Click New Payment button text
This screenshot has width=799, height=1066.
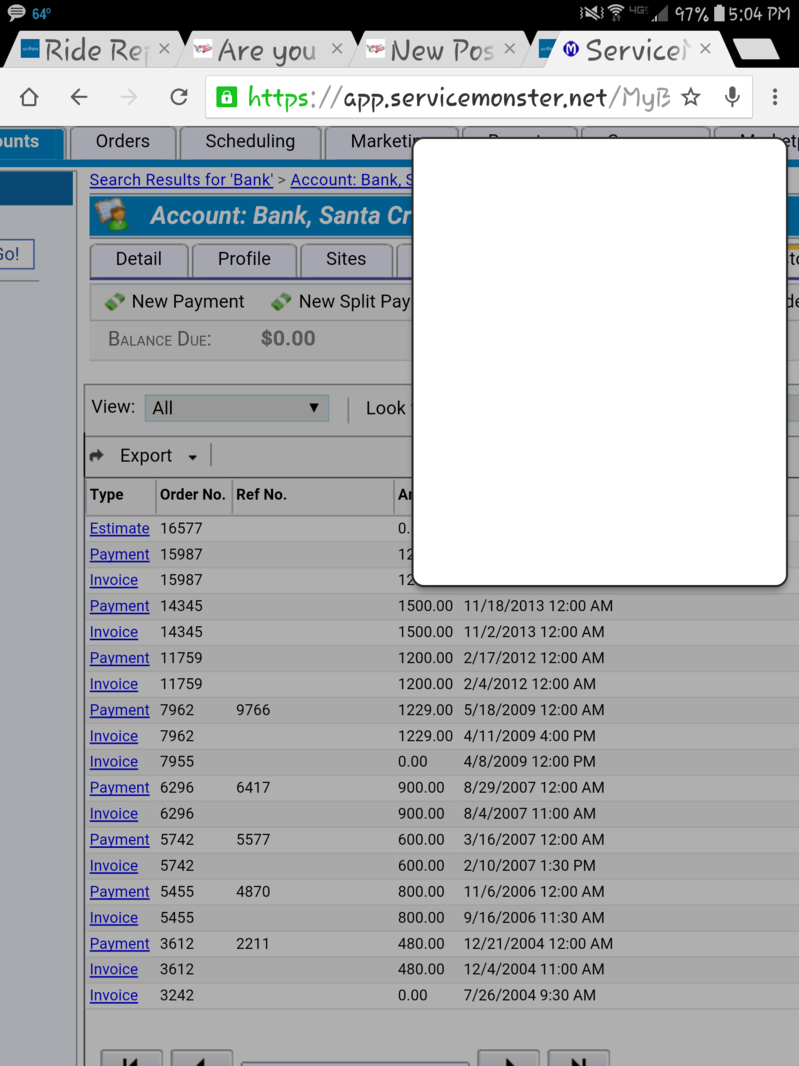coord(188,301)
